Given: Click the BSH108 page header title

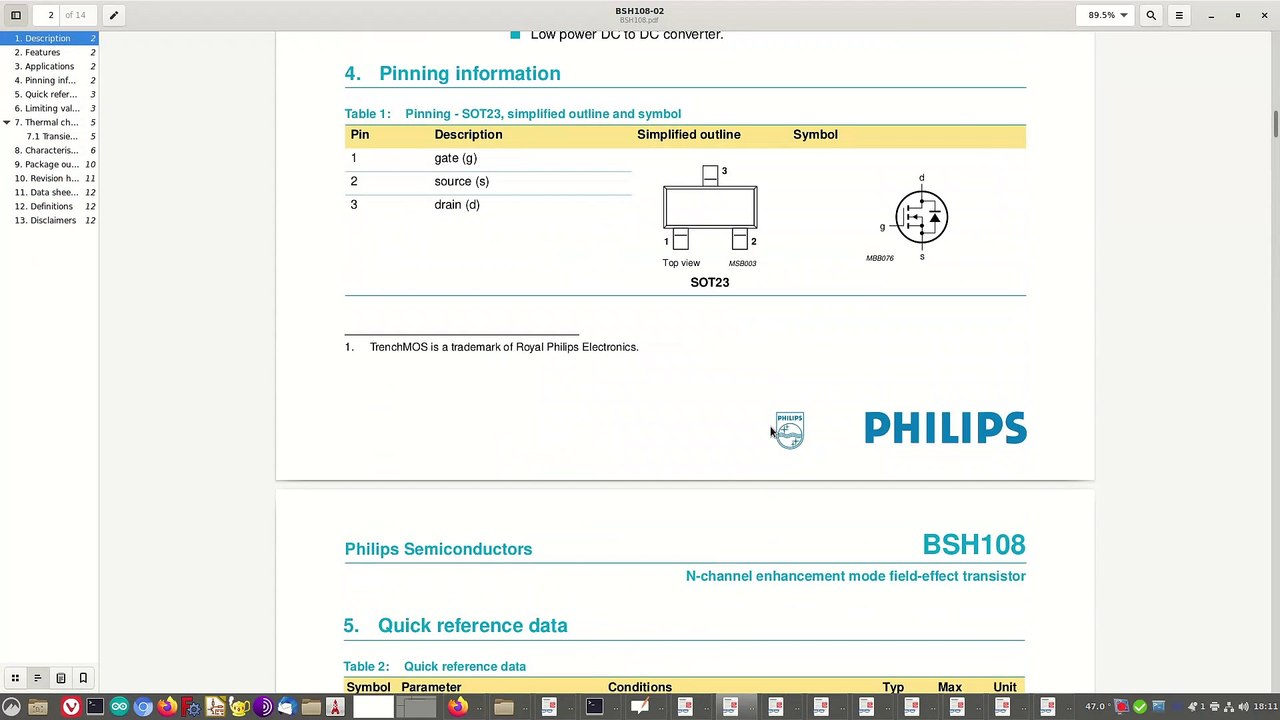Looking at the screenshot, I should pos(974,545).
